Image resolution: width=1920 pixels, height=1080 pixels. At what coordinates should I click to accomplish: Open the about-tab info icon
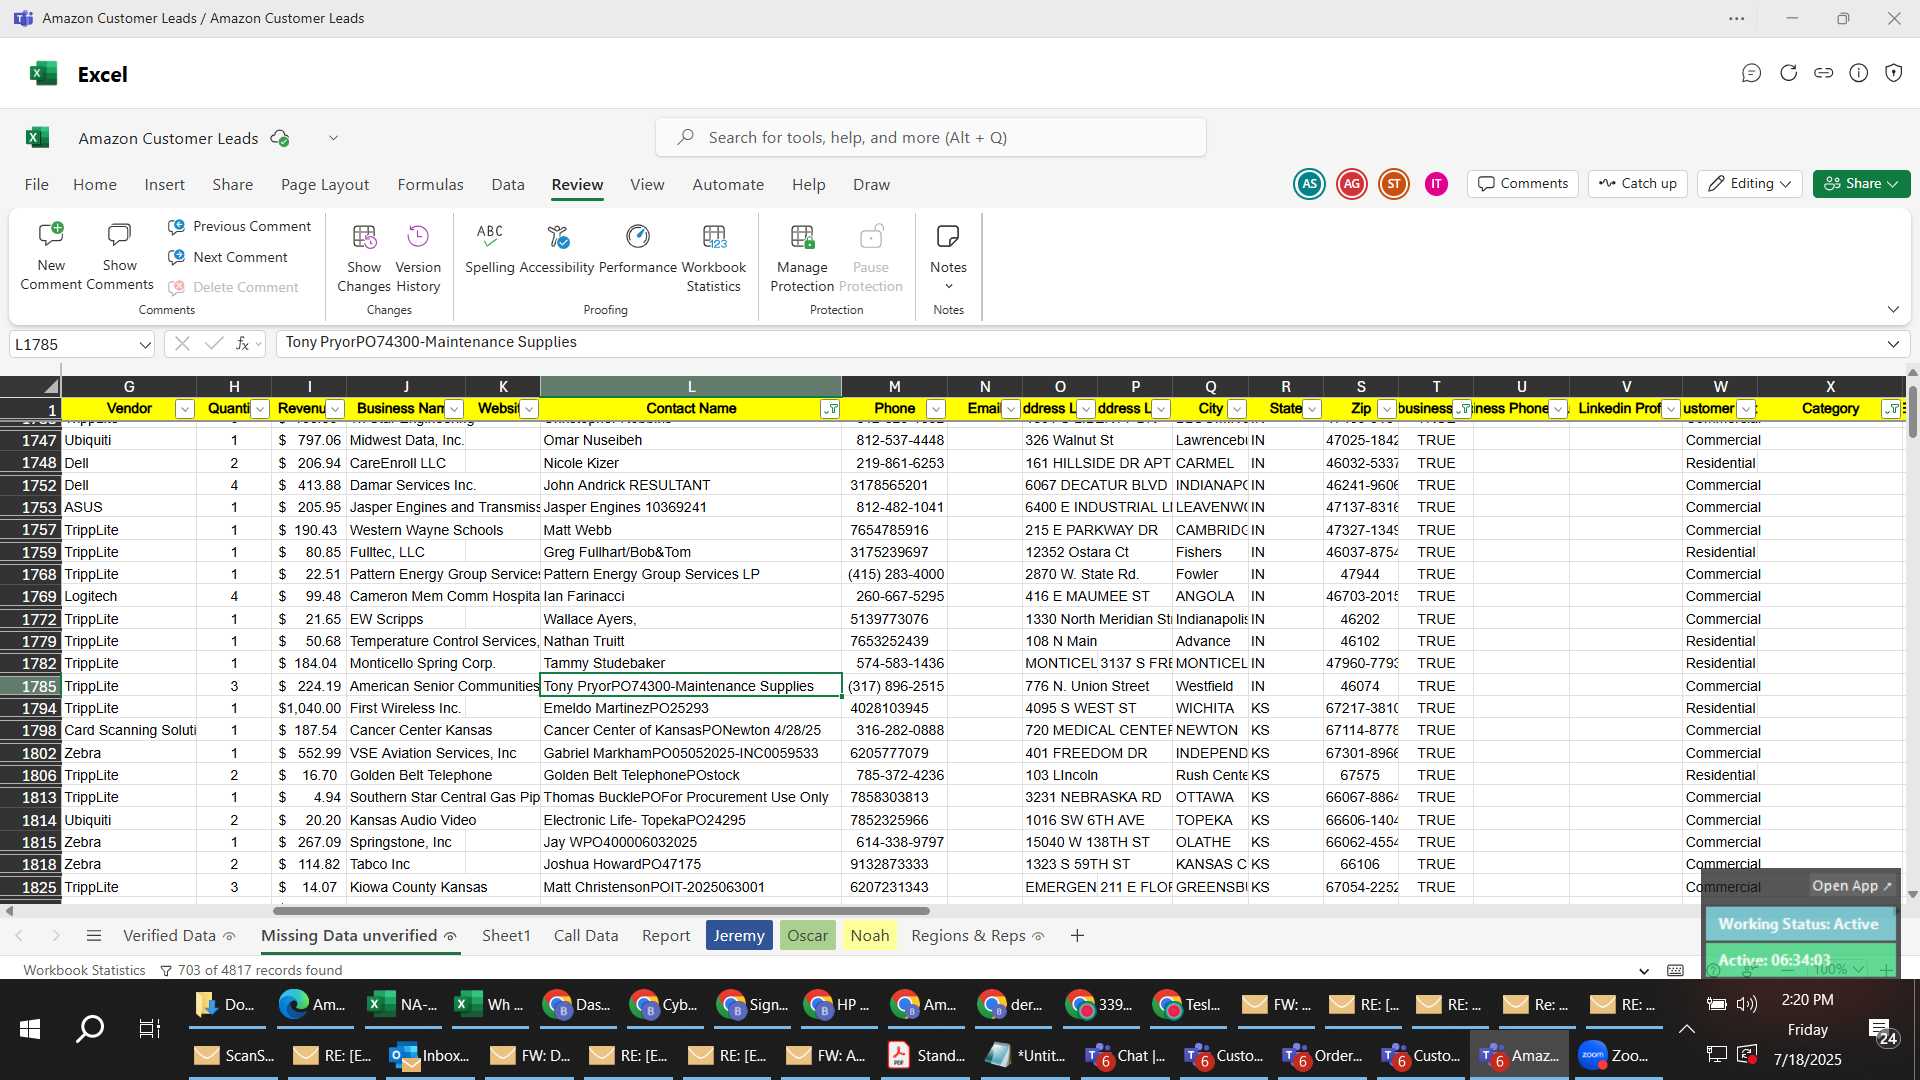(1858, 73)
